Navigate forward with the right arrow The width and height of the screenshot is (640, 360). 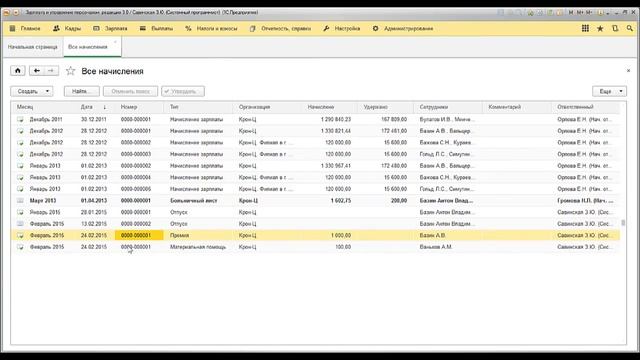51,71
